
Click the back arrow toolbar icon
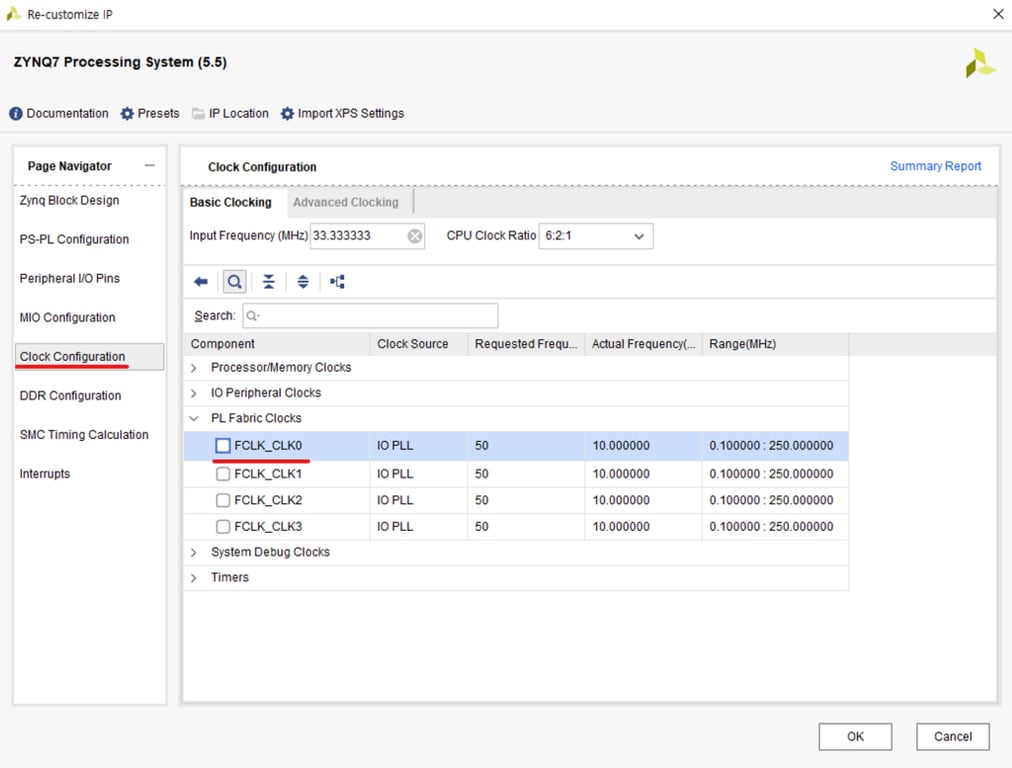click(x=201, y=282)
